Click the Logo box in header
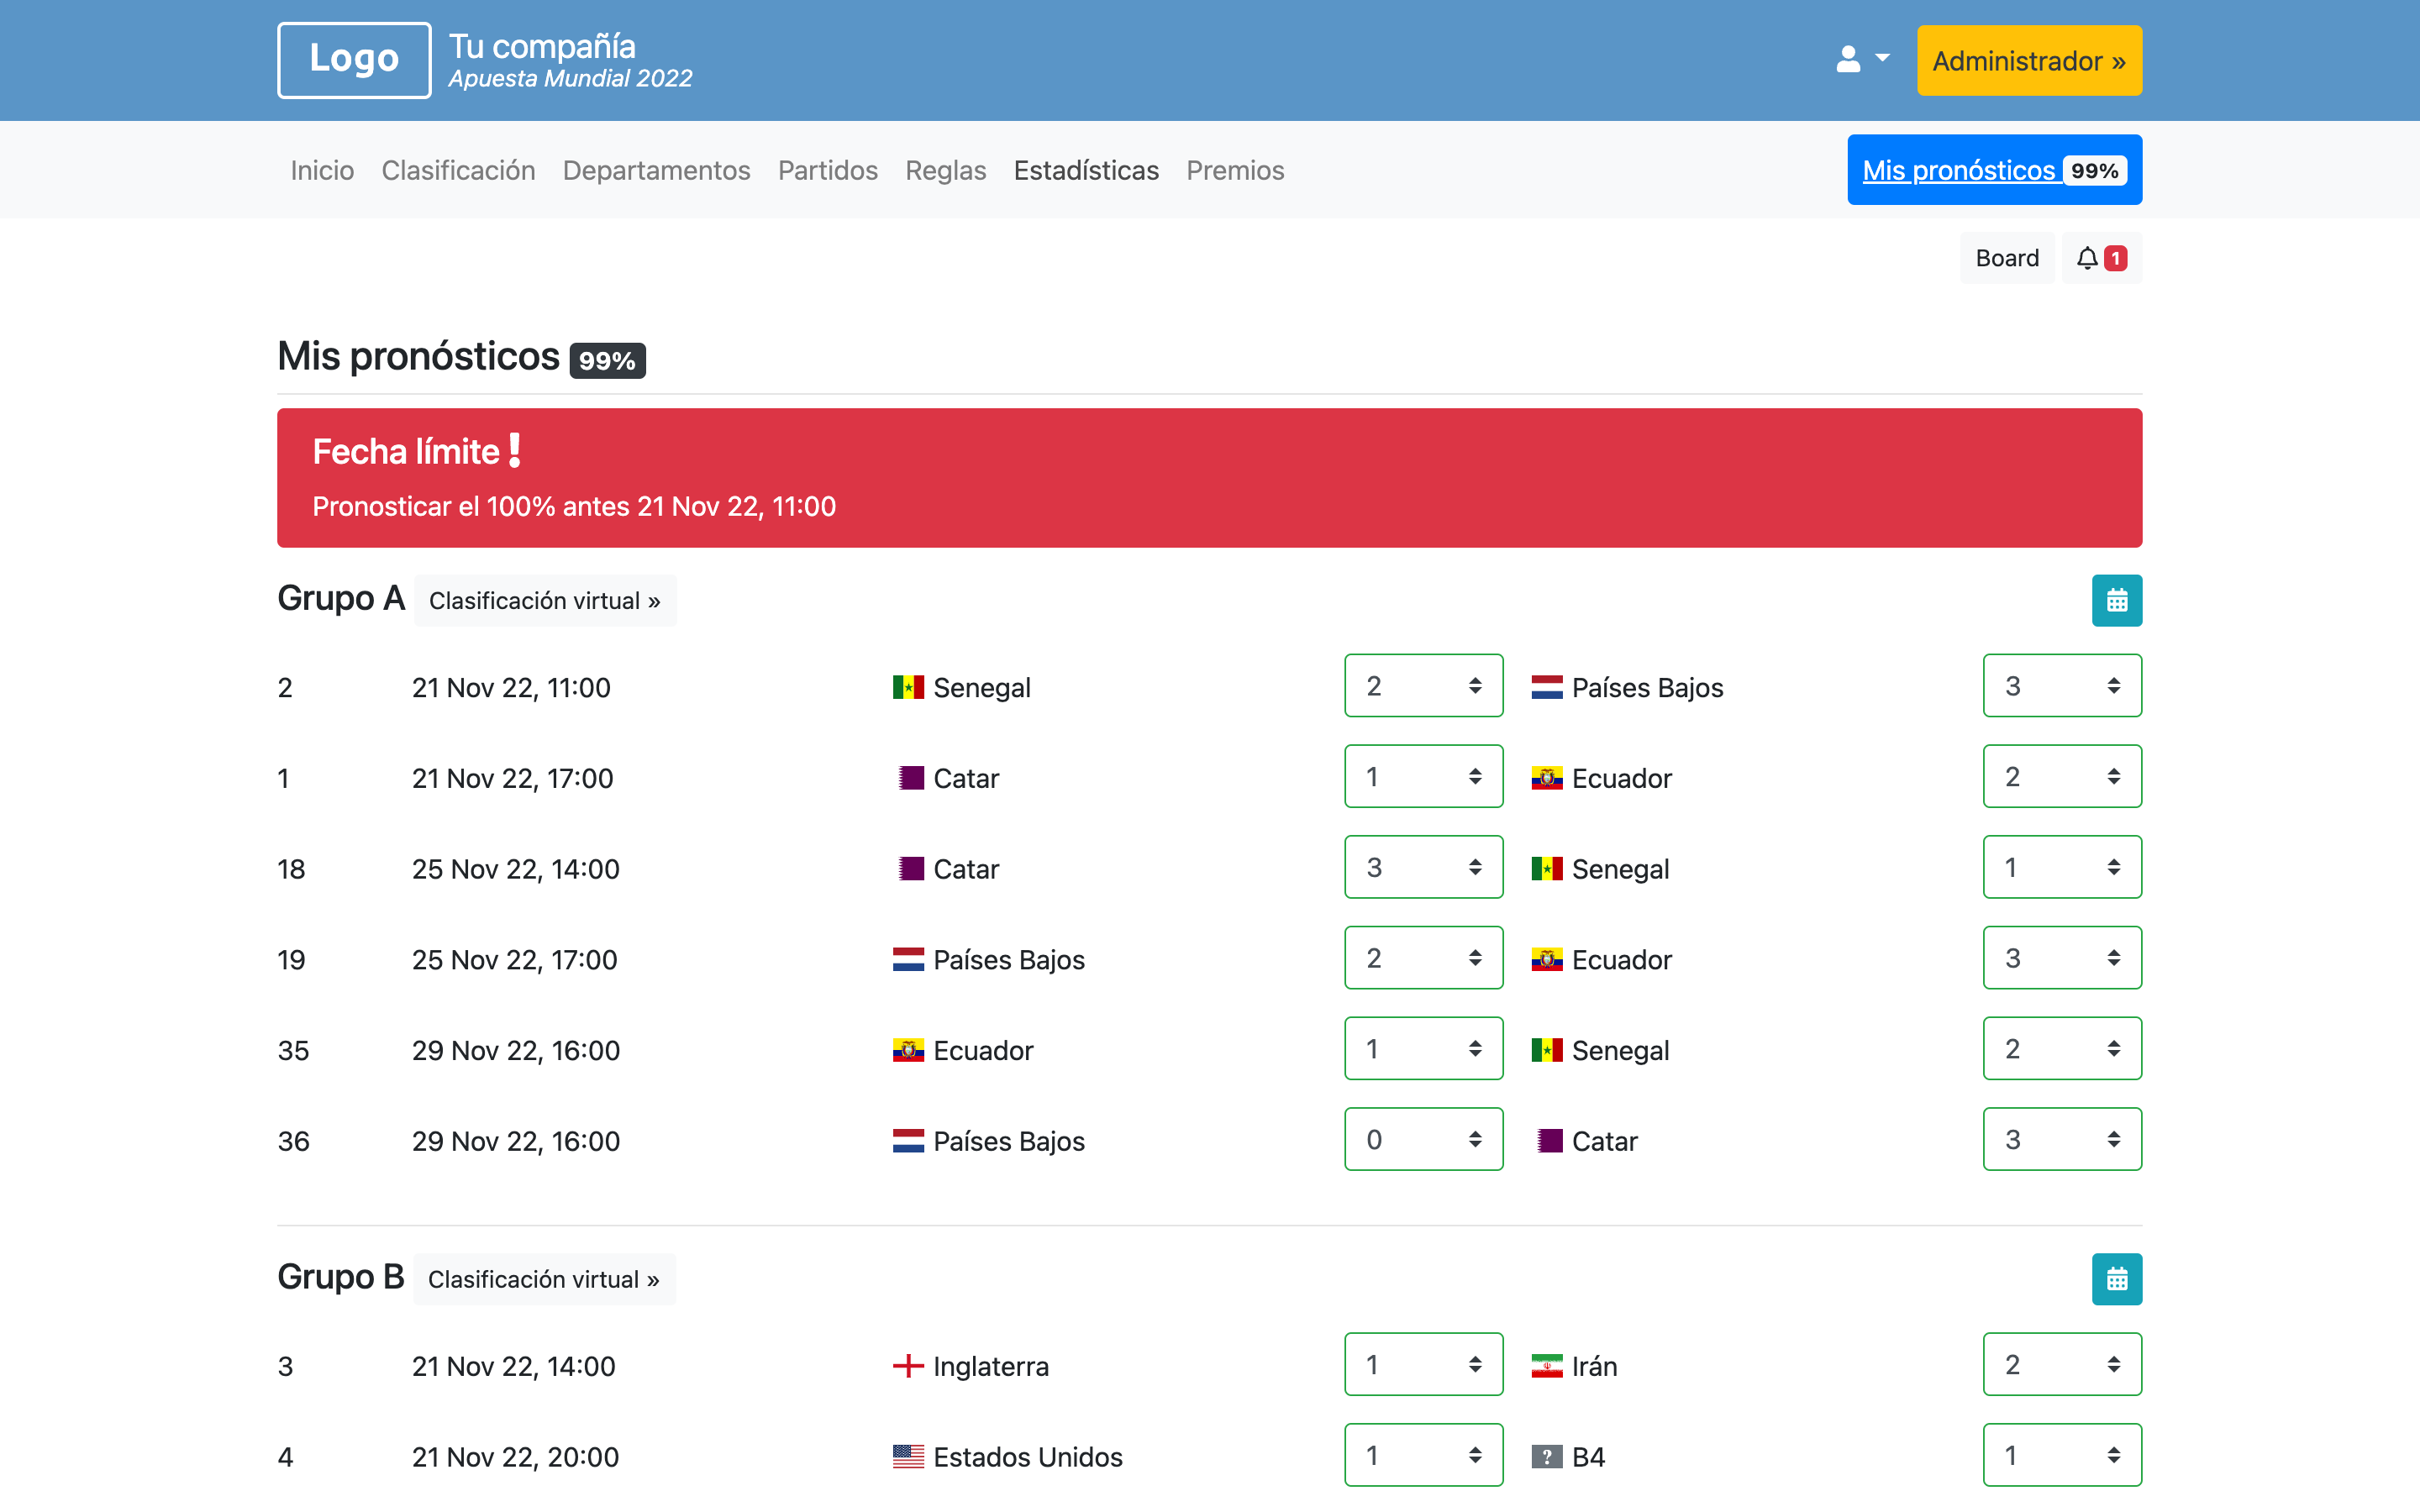 point(354,60)
